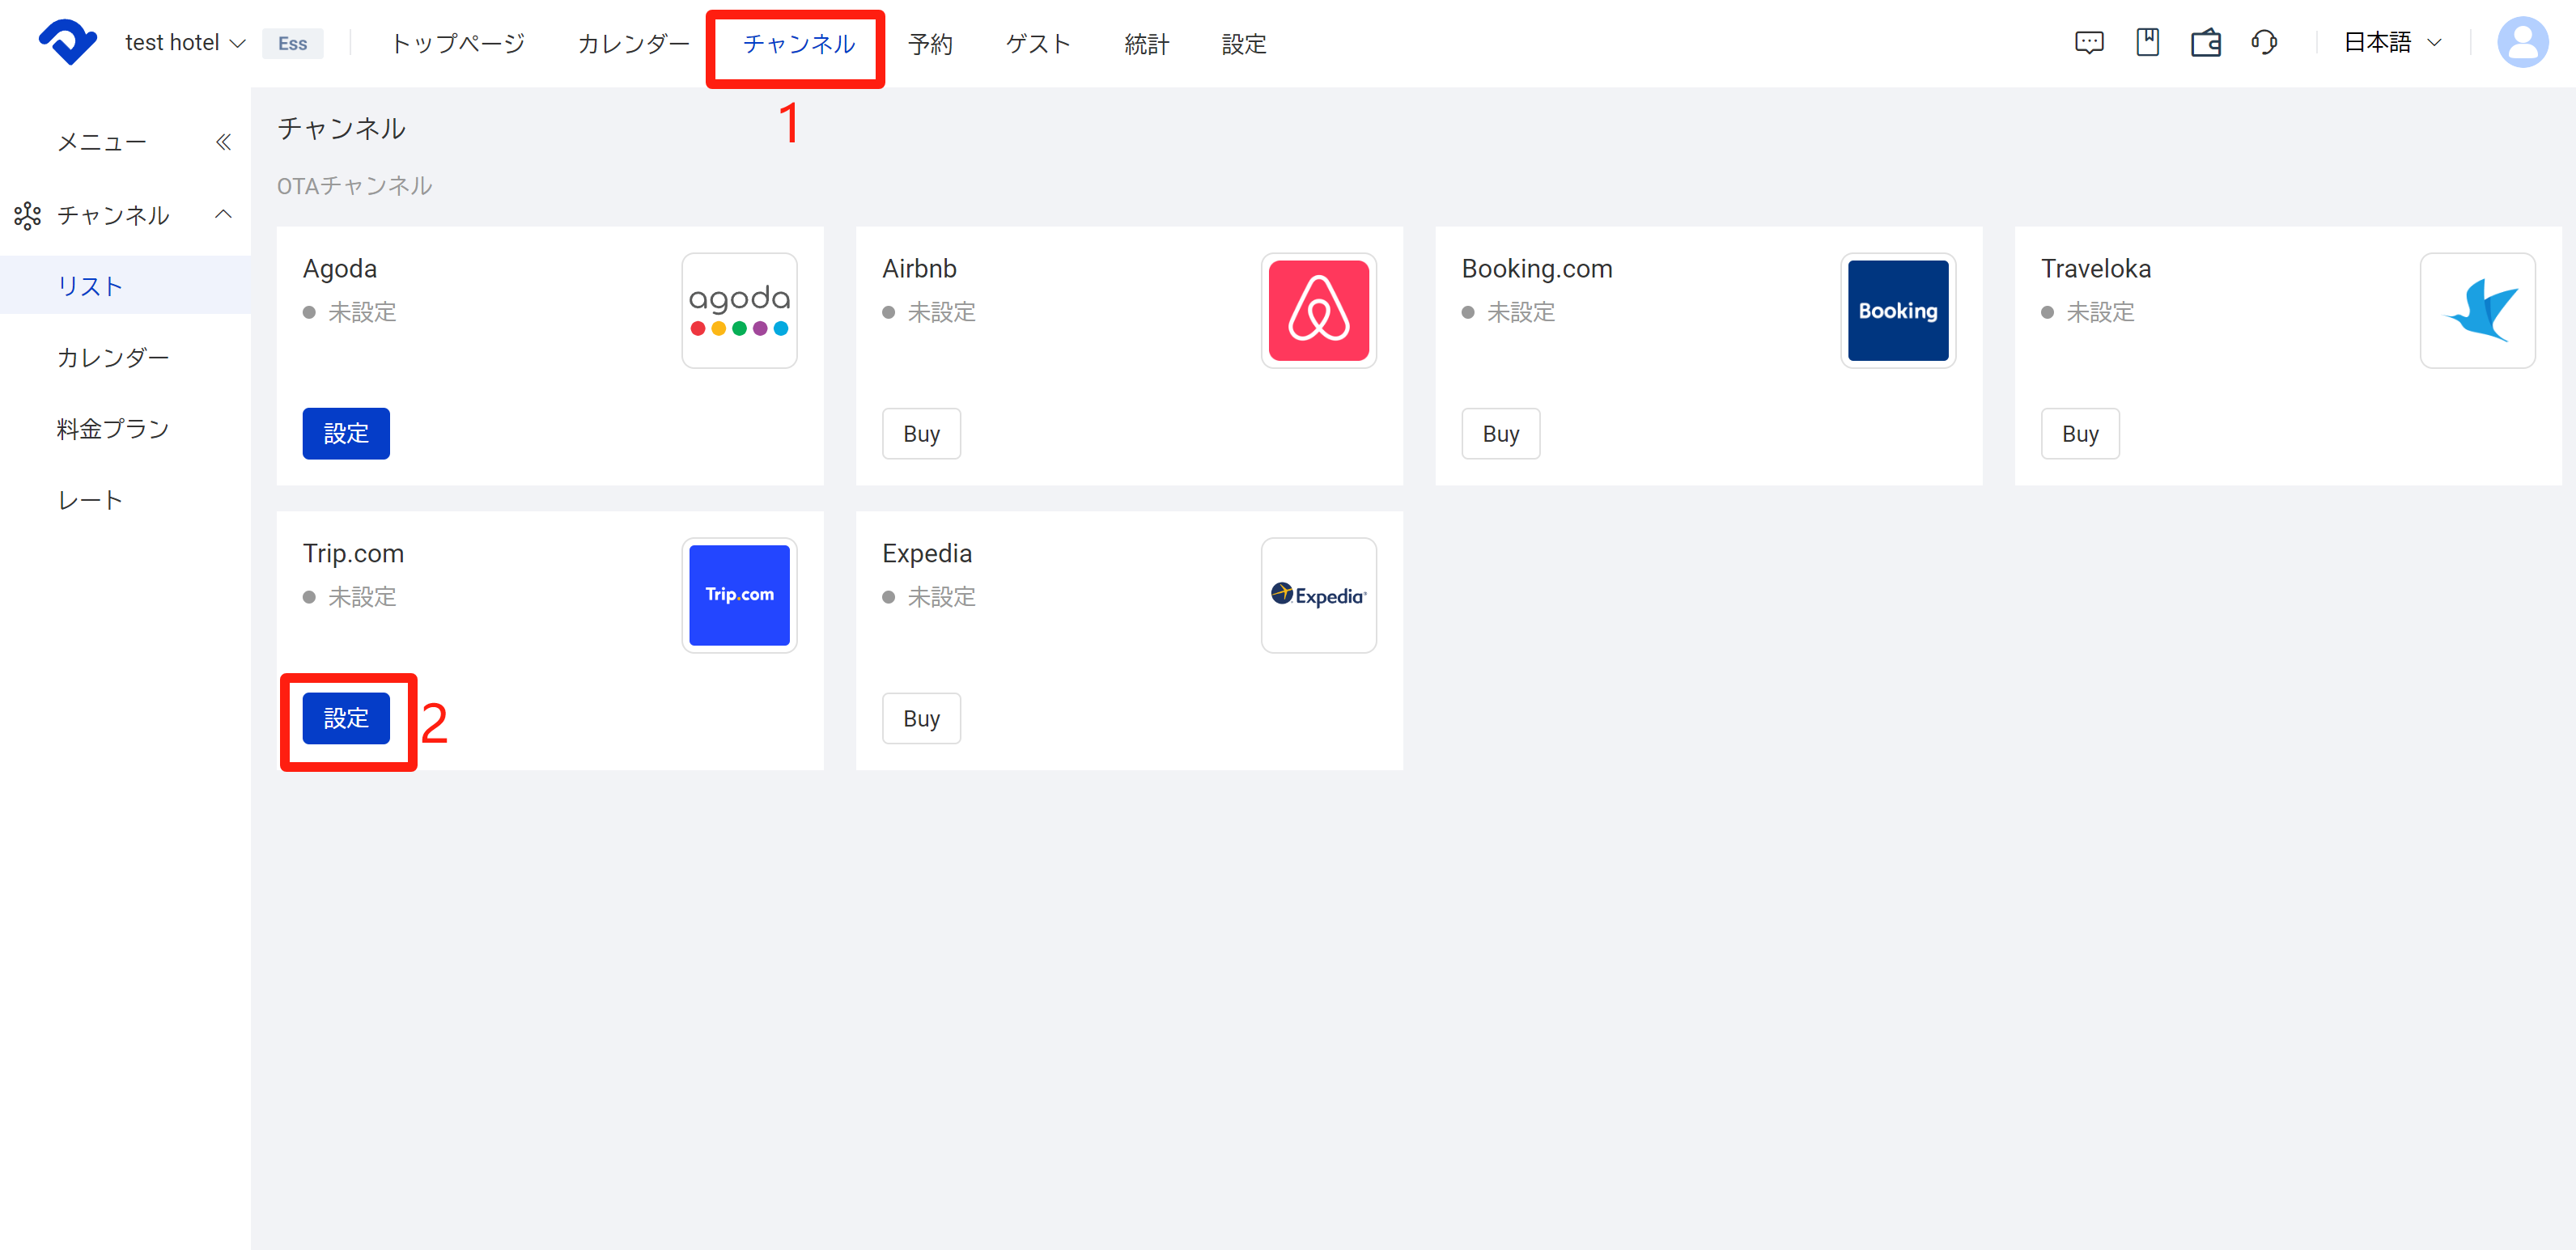Viewport: 2576px width, 1250px height.
Task: Click the 未設定 status under Expedia
Action: [940, 597]
